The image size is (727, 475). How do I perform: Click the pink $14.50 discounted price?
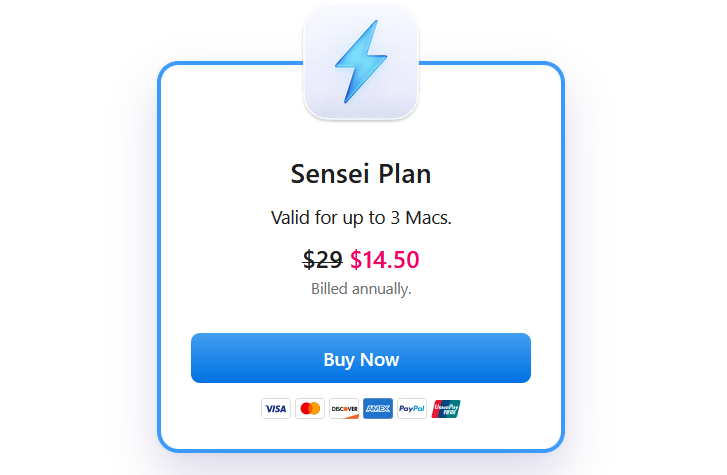[x=384, y=260]
